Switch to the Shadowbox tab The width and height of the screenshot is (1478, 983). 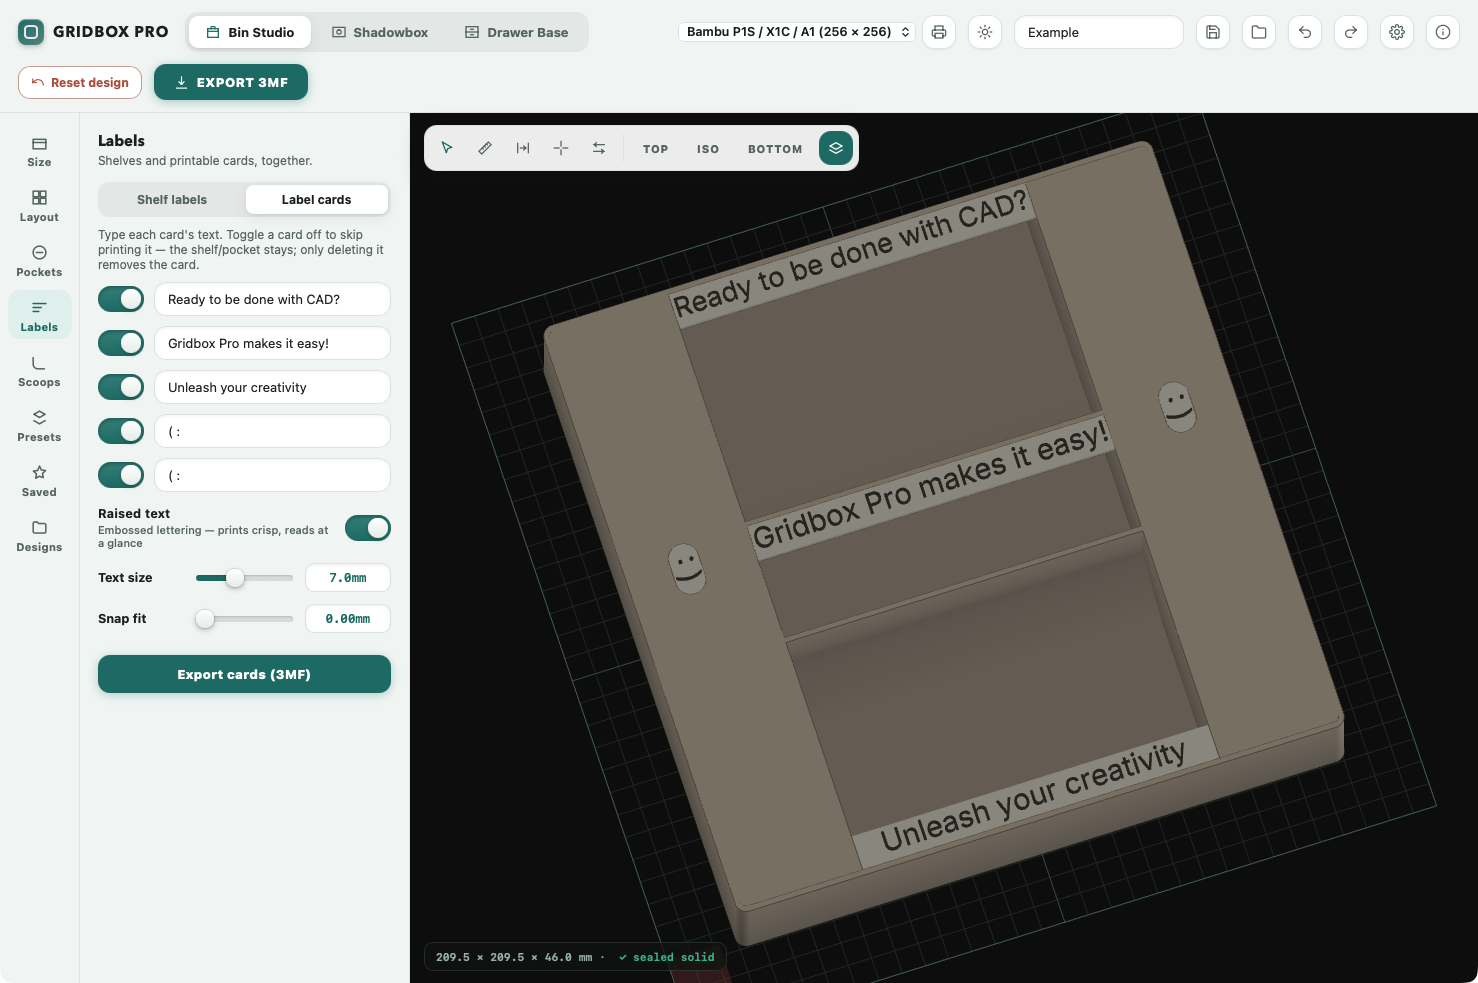tap(380, 32)
